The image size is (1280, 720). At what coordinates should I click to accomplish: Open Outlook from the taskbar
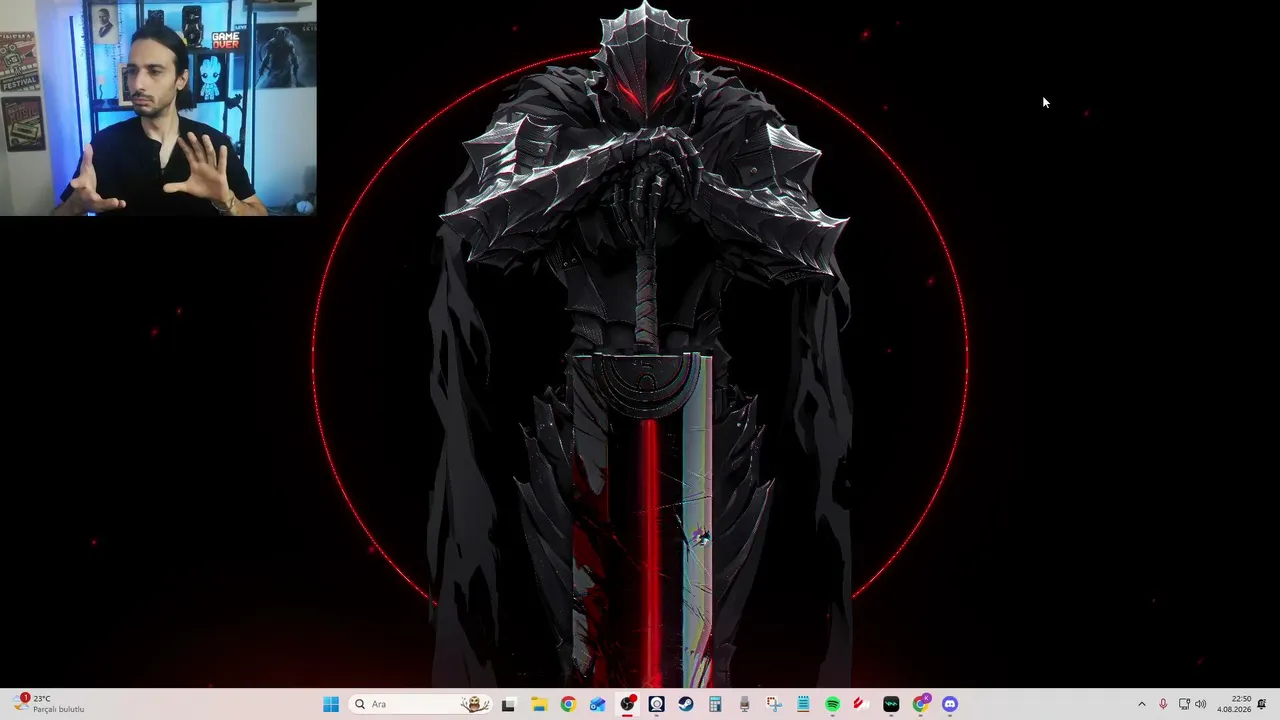597,704
